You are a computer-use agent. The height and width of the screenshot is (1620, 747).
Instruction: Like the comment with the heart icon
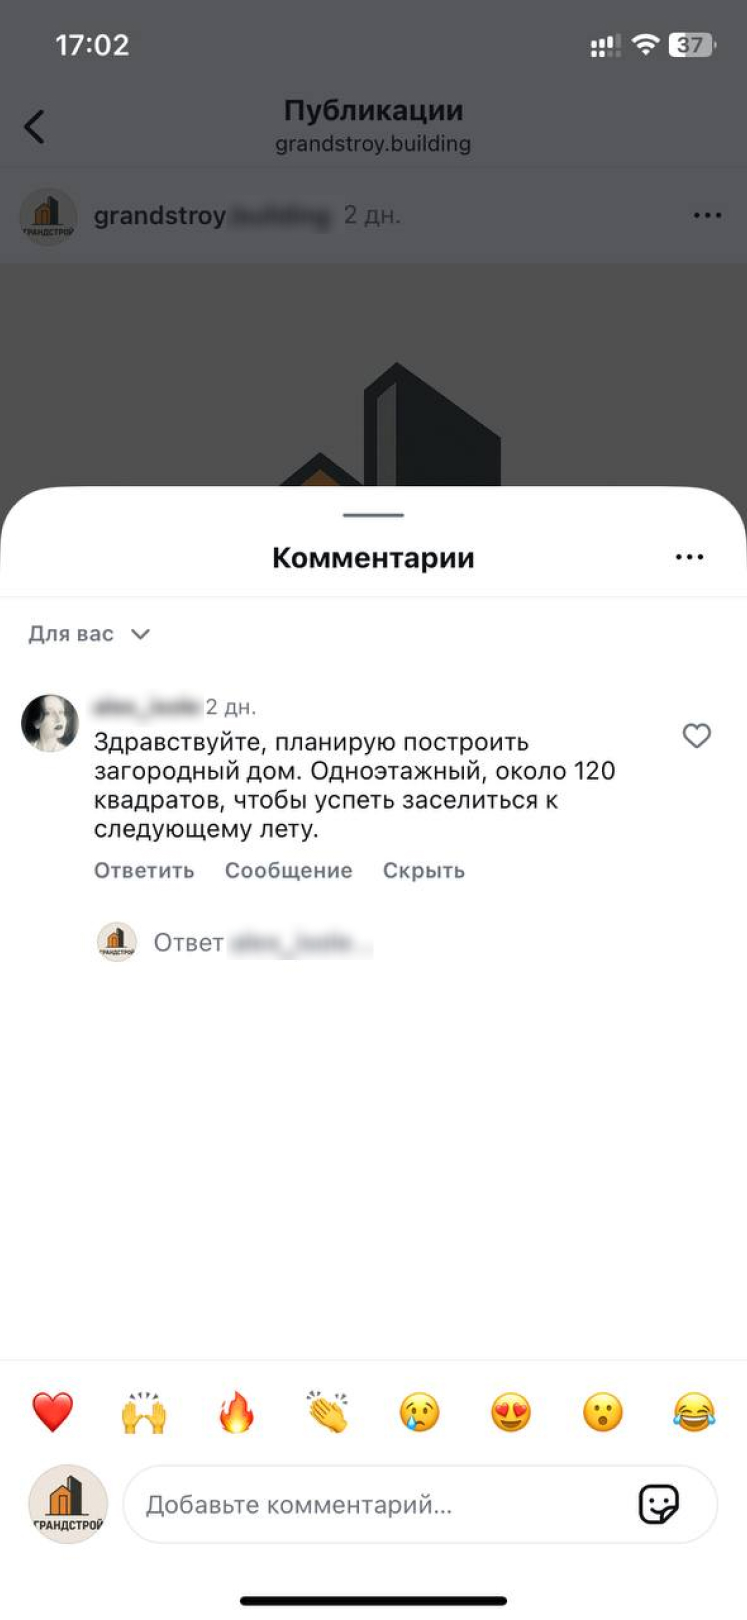point(696,736)
